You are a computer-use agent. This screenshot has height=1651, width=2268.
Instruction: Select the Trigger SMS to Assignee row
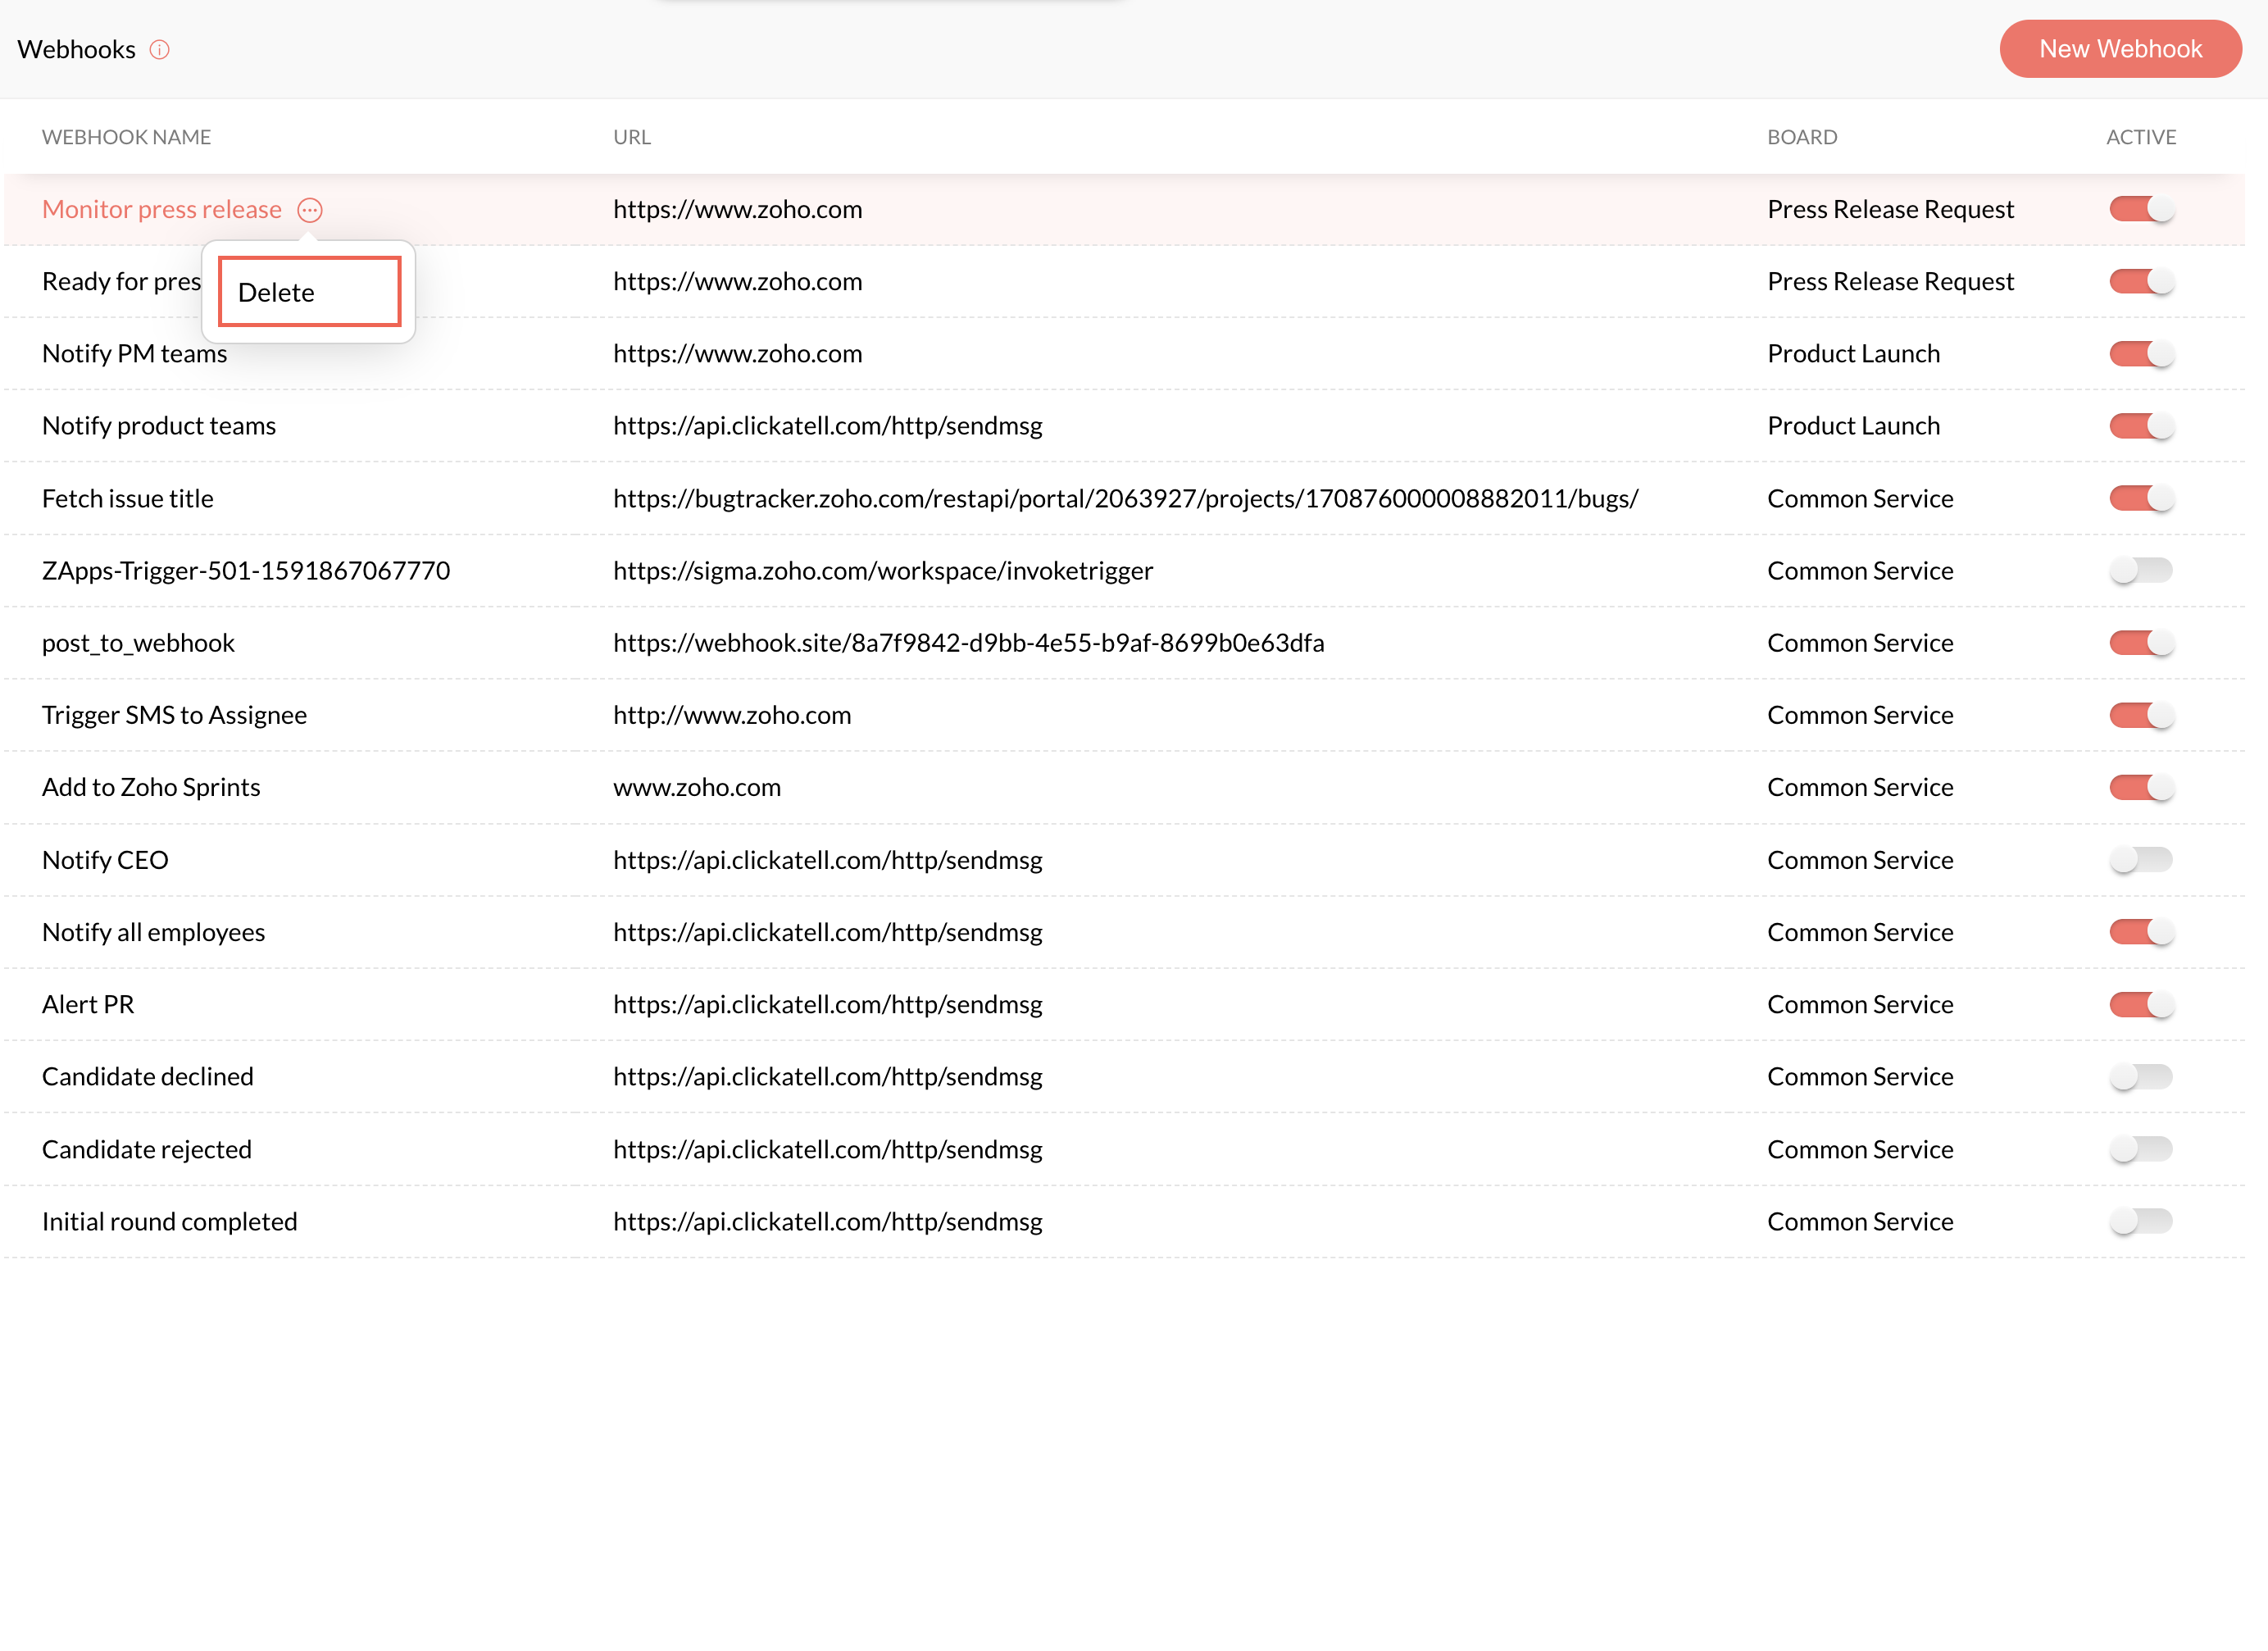coord(174,715)
